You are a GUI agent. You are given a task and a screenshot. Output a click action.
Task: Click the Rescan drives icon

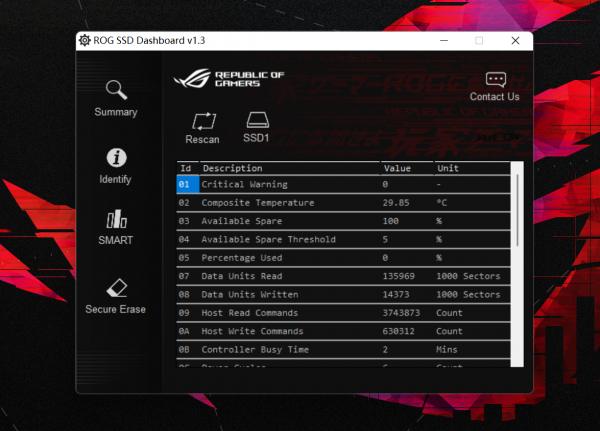[x=204, y=121]
